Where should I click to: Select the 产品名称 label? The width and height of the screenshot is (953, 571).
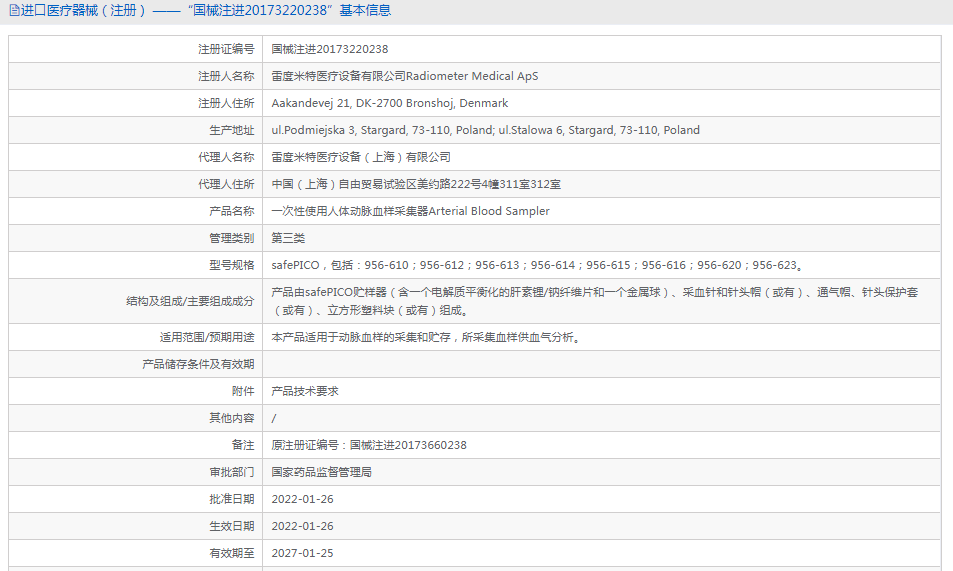pyautogui.click(x=232, y=211)
